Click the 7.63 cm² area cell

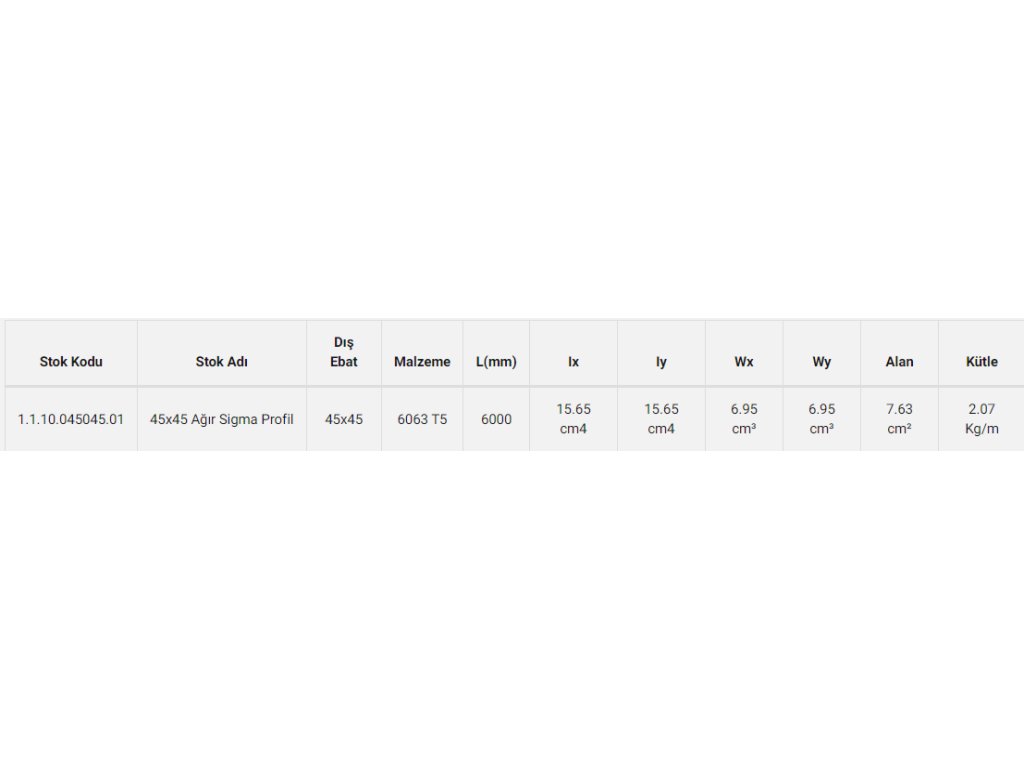pos(899,419)
